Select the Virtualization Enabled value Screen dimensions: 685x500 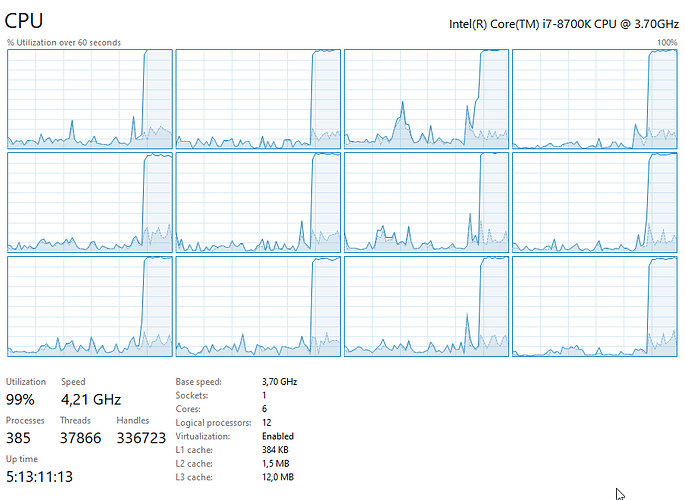(278, 436)
